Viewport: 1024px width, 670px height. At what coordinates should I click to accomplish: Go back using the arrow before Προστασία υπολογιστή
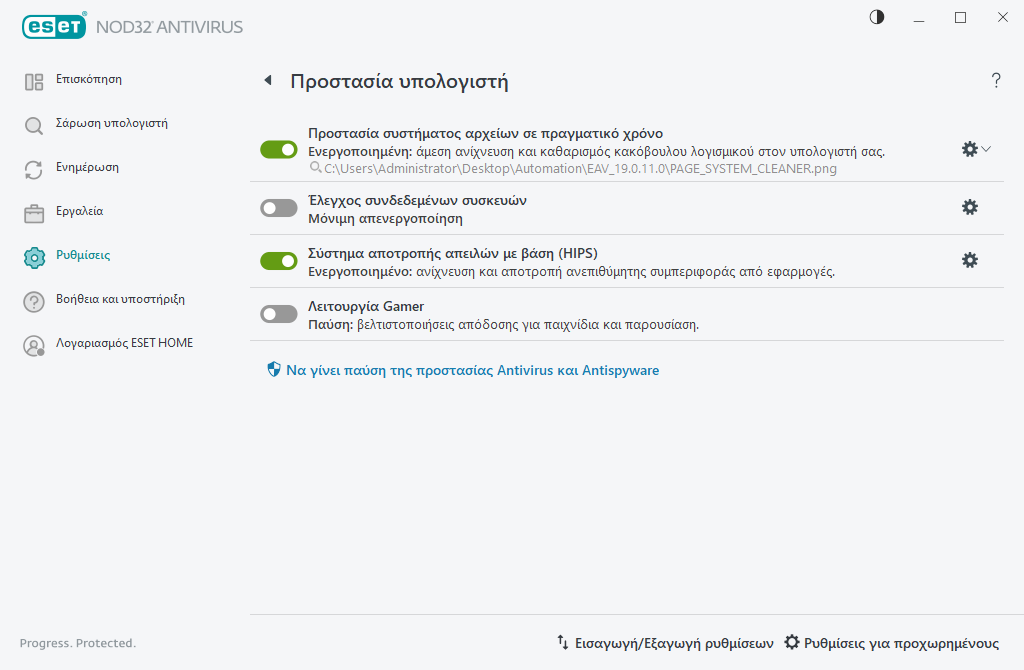pos(267,81)
